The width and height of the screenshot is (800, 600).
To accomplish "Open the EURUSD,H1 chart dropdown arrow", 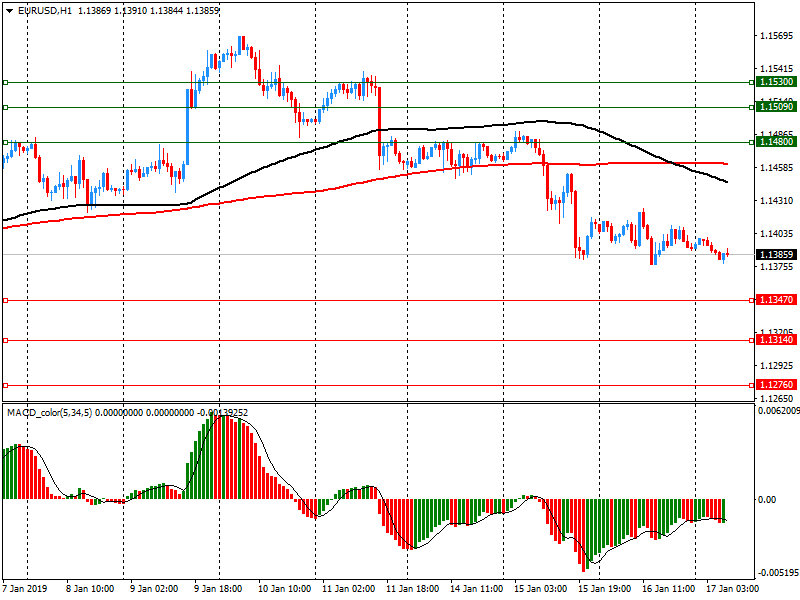I will point(9,10).
